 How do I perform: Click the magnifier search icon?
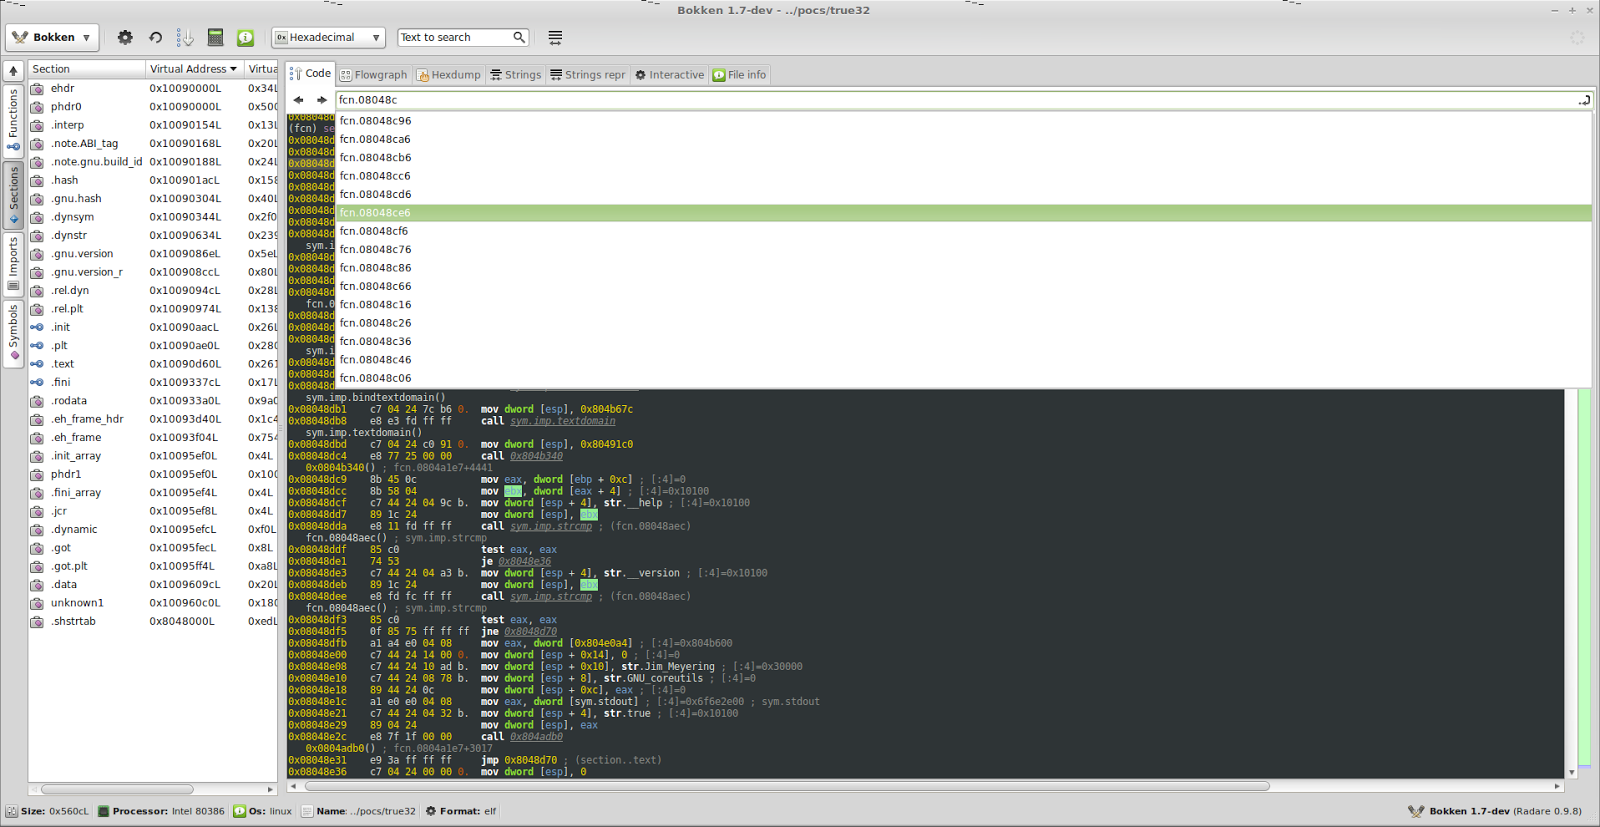[x=519, y=37]
